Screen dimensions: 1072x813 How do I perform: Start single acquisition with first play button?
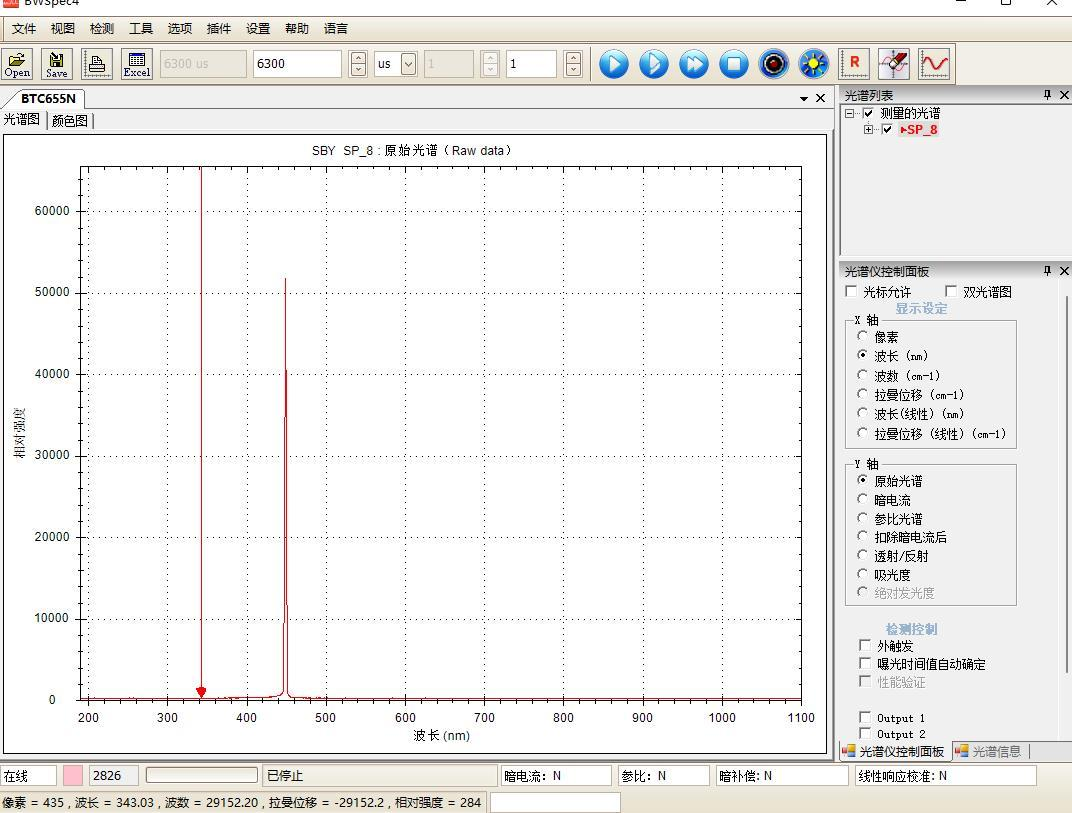coord(614,64)
